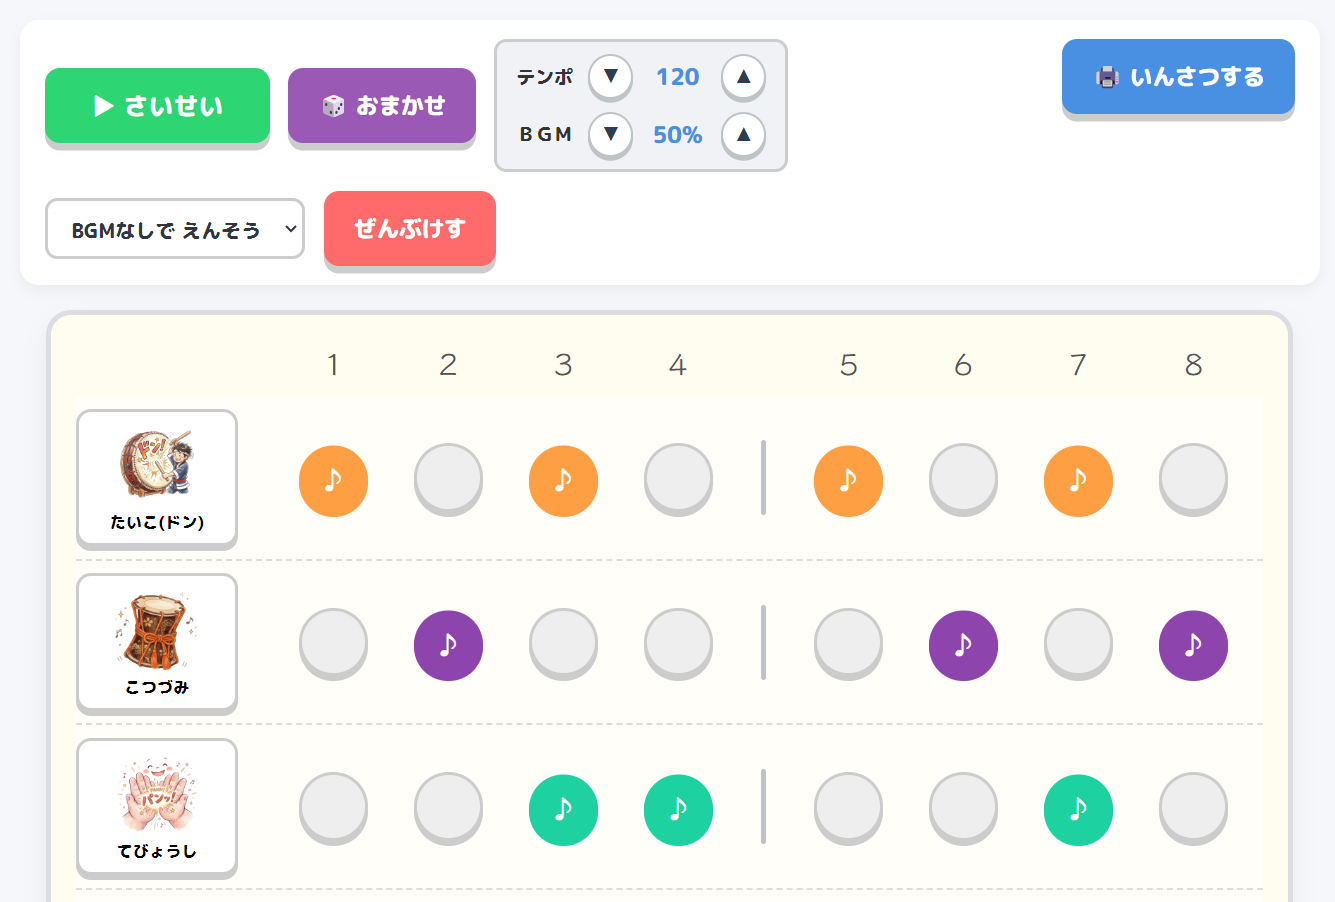Increase the tempo above 120
This screenshot has width=1335, height=902.
coord(743,76)
